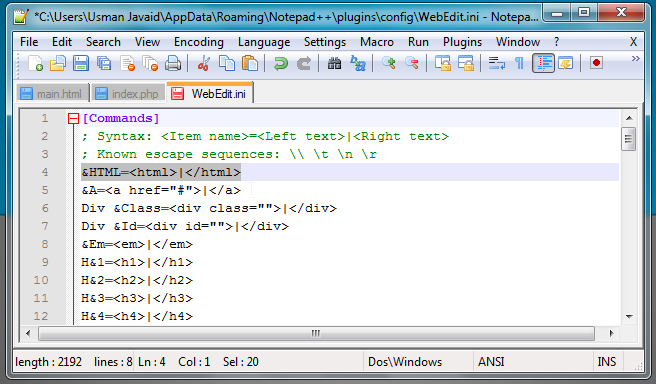Select the WebEdit.ini tab

tap(210, 93)
